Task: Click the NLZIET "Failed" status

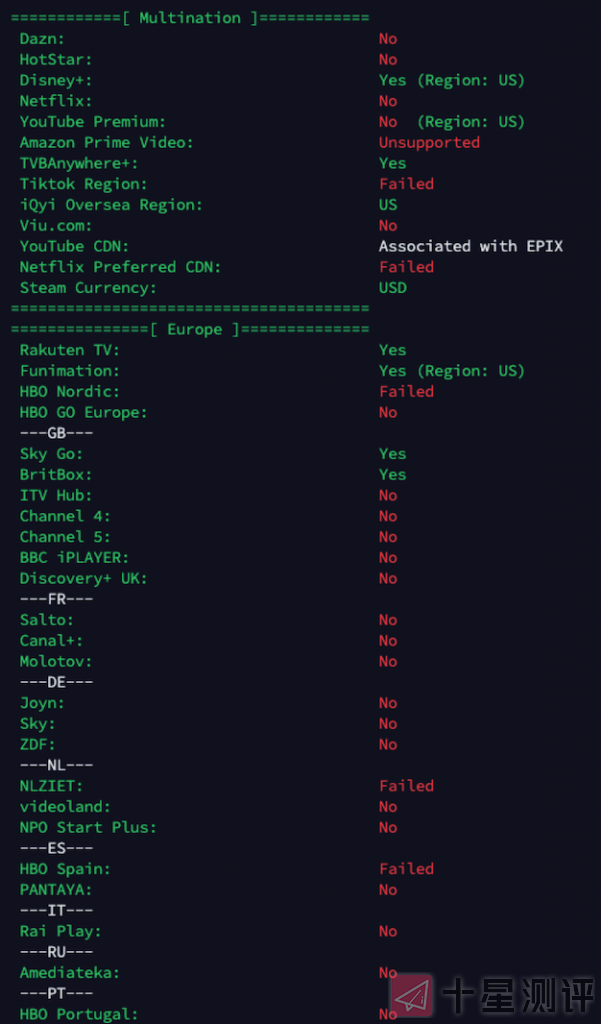Action: (x=406, y=786)
